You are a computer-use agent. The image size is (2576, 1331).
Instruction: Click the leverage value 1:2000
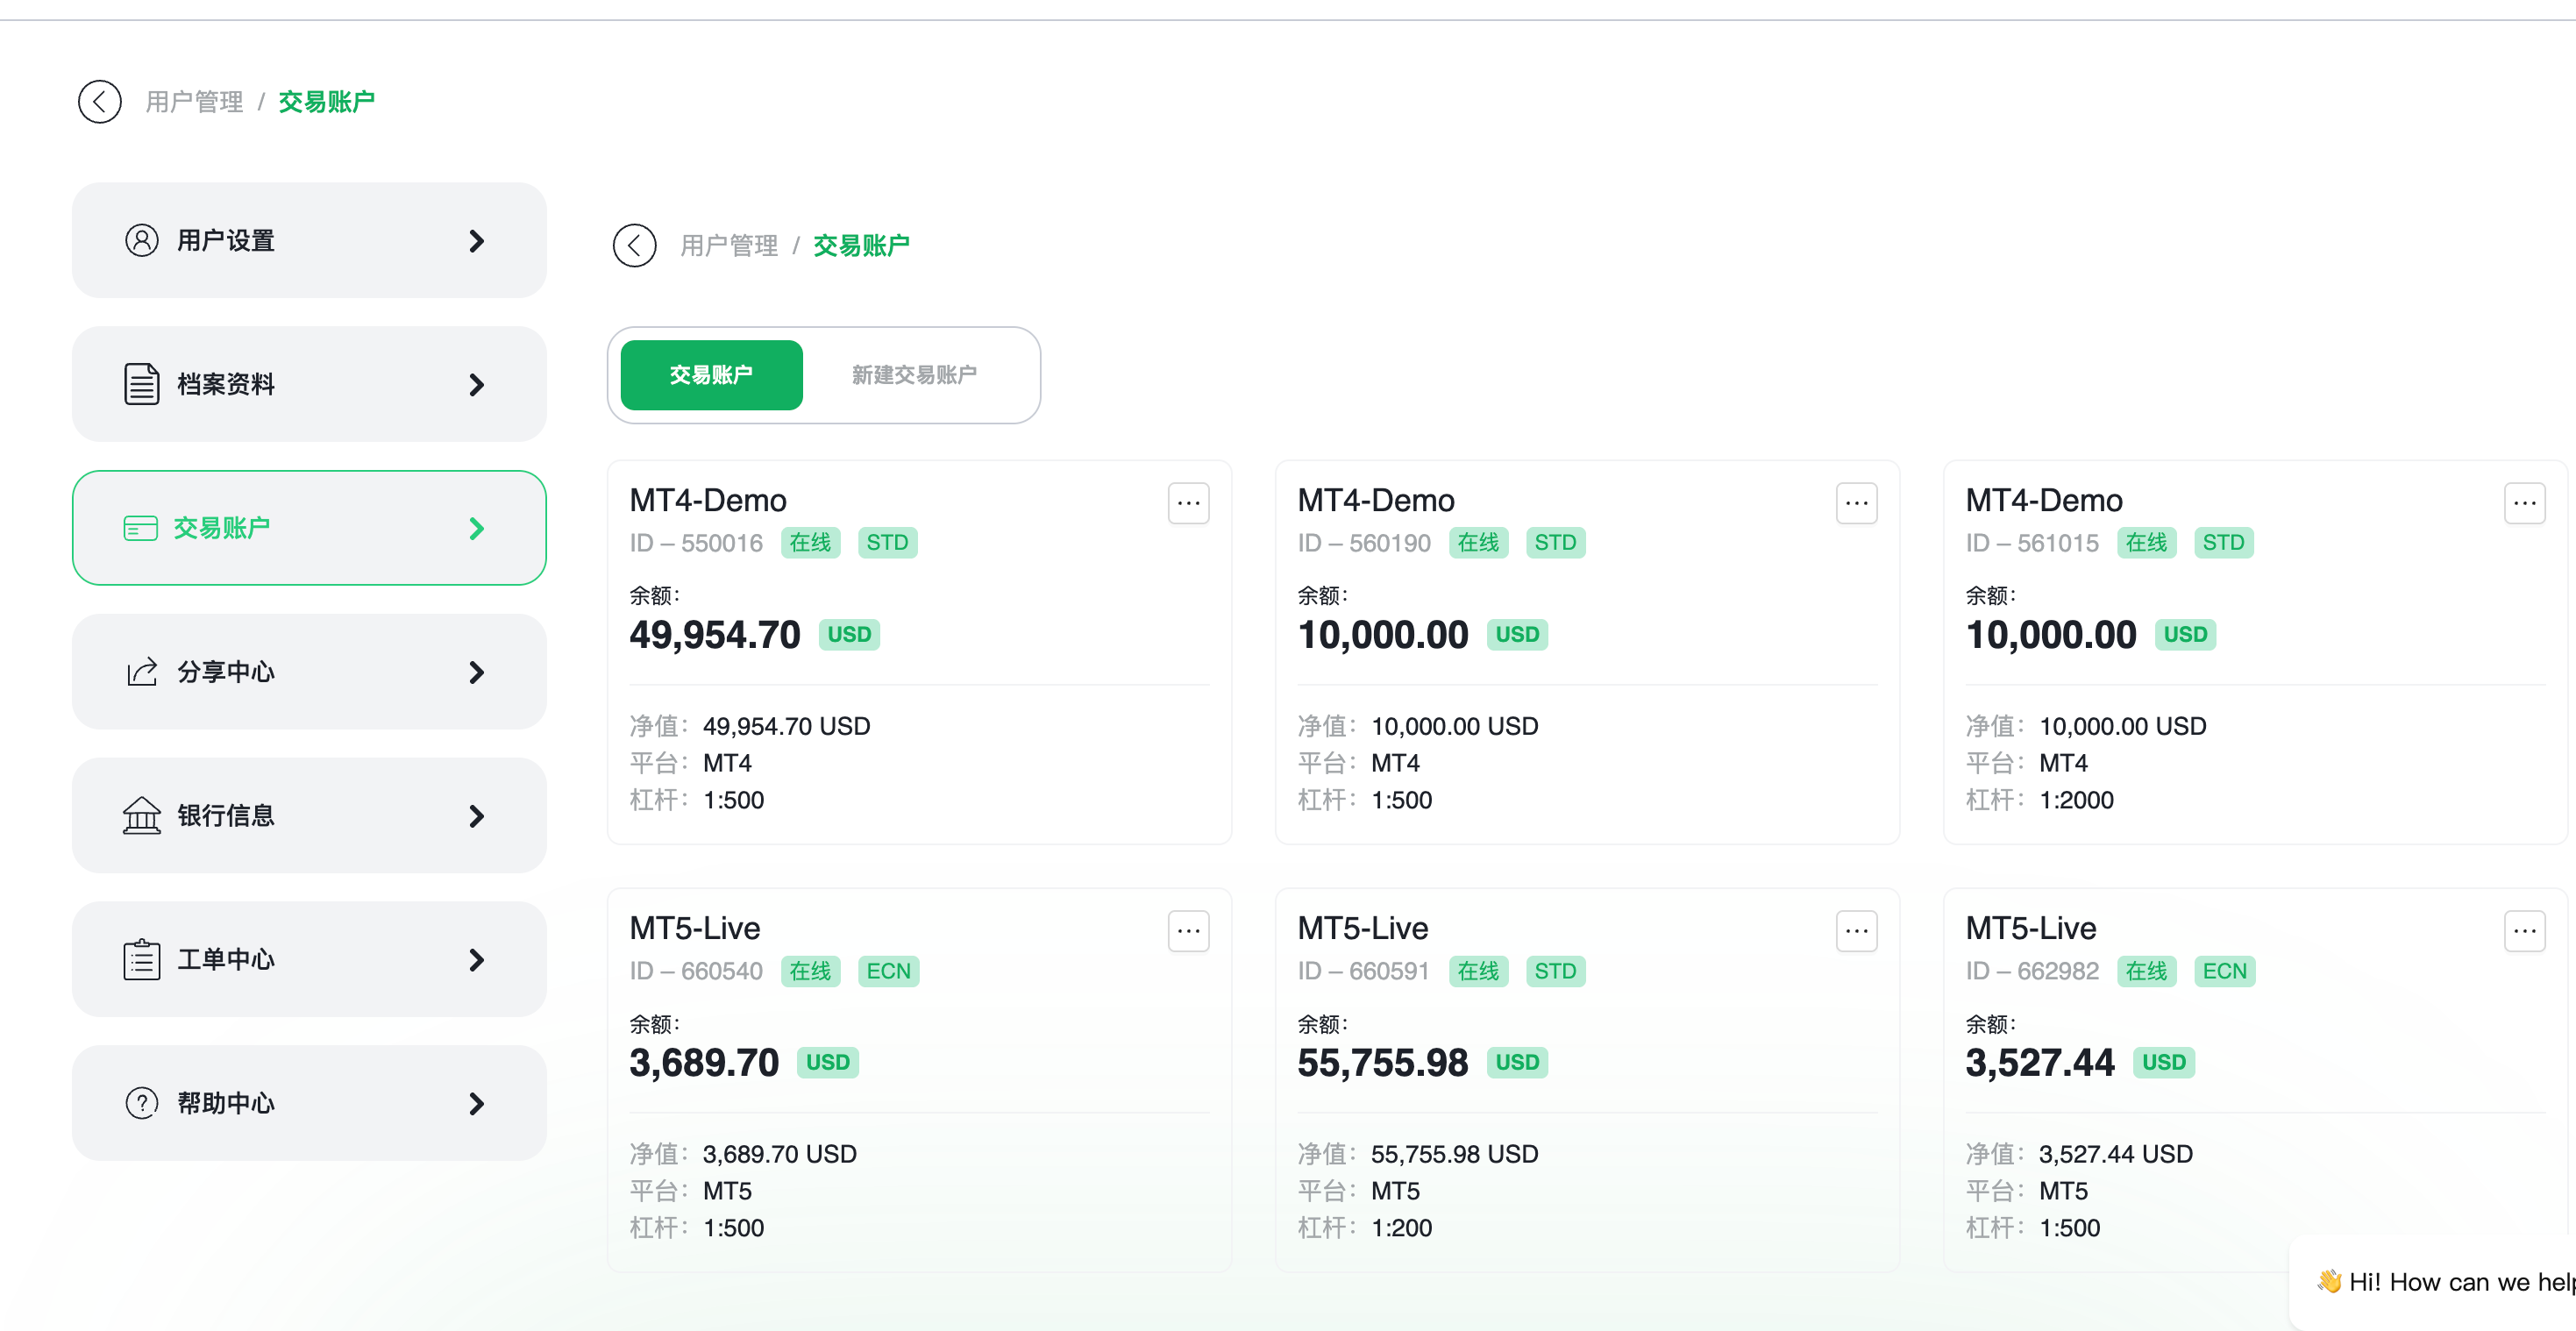(x=2077, y=800)
